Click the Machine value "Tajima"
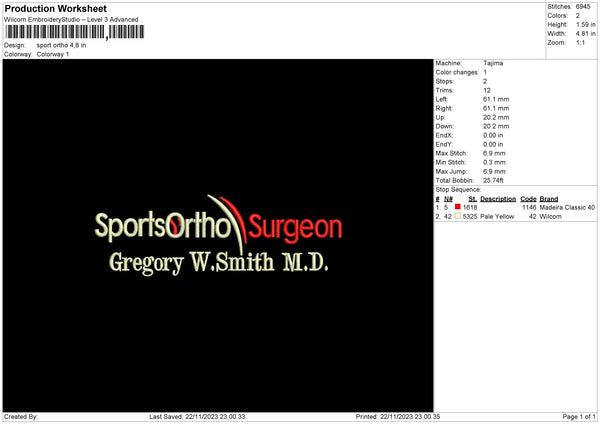This screenshot has height=424, width=600. [493, 63]
